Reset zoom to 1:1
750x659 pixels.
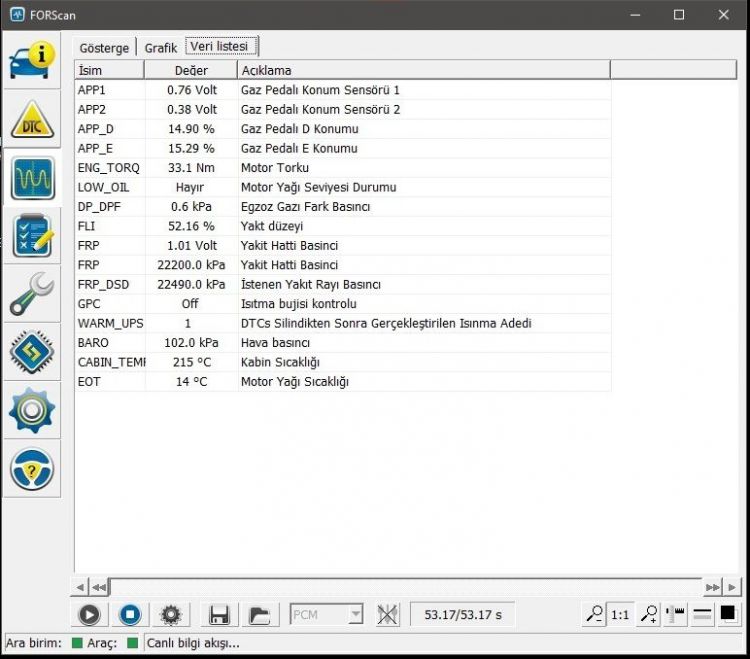(620, 614)
